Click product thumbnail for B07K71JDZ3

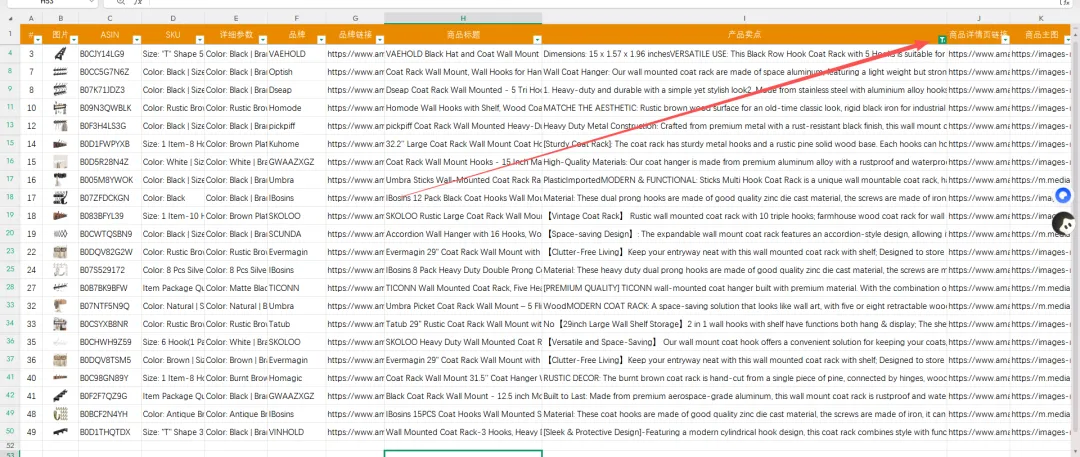[61, 90]
